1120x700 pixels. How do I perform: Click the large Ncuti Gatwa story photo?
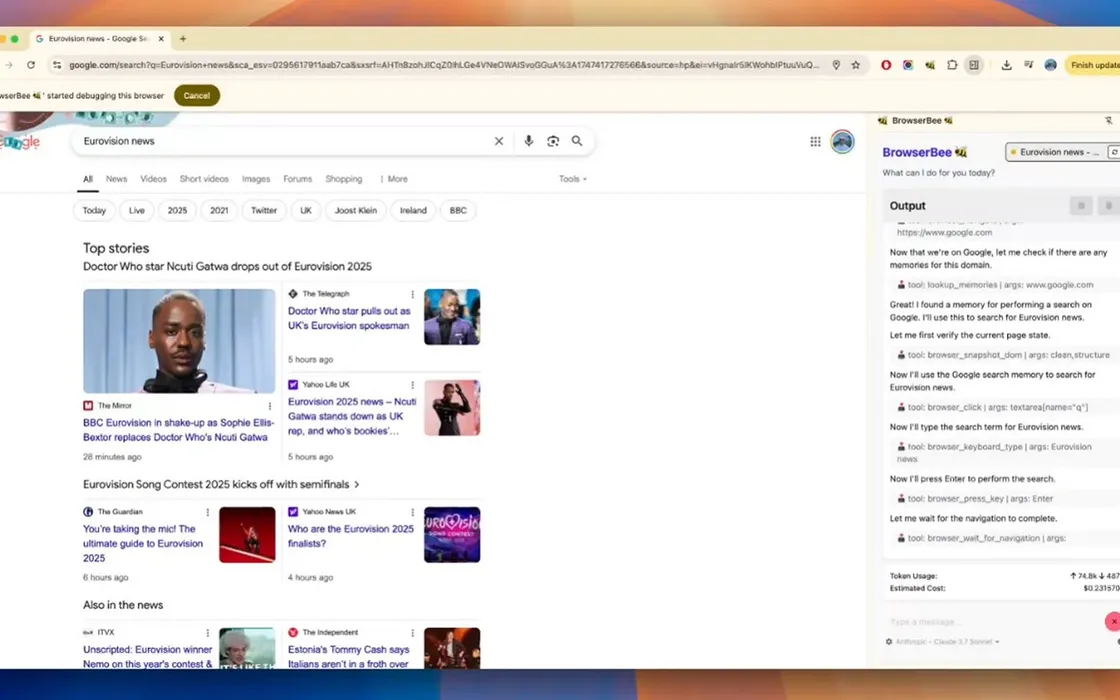[179, 341]
